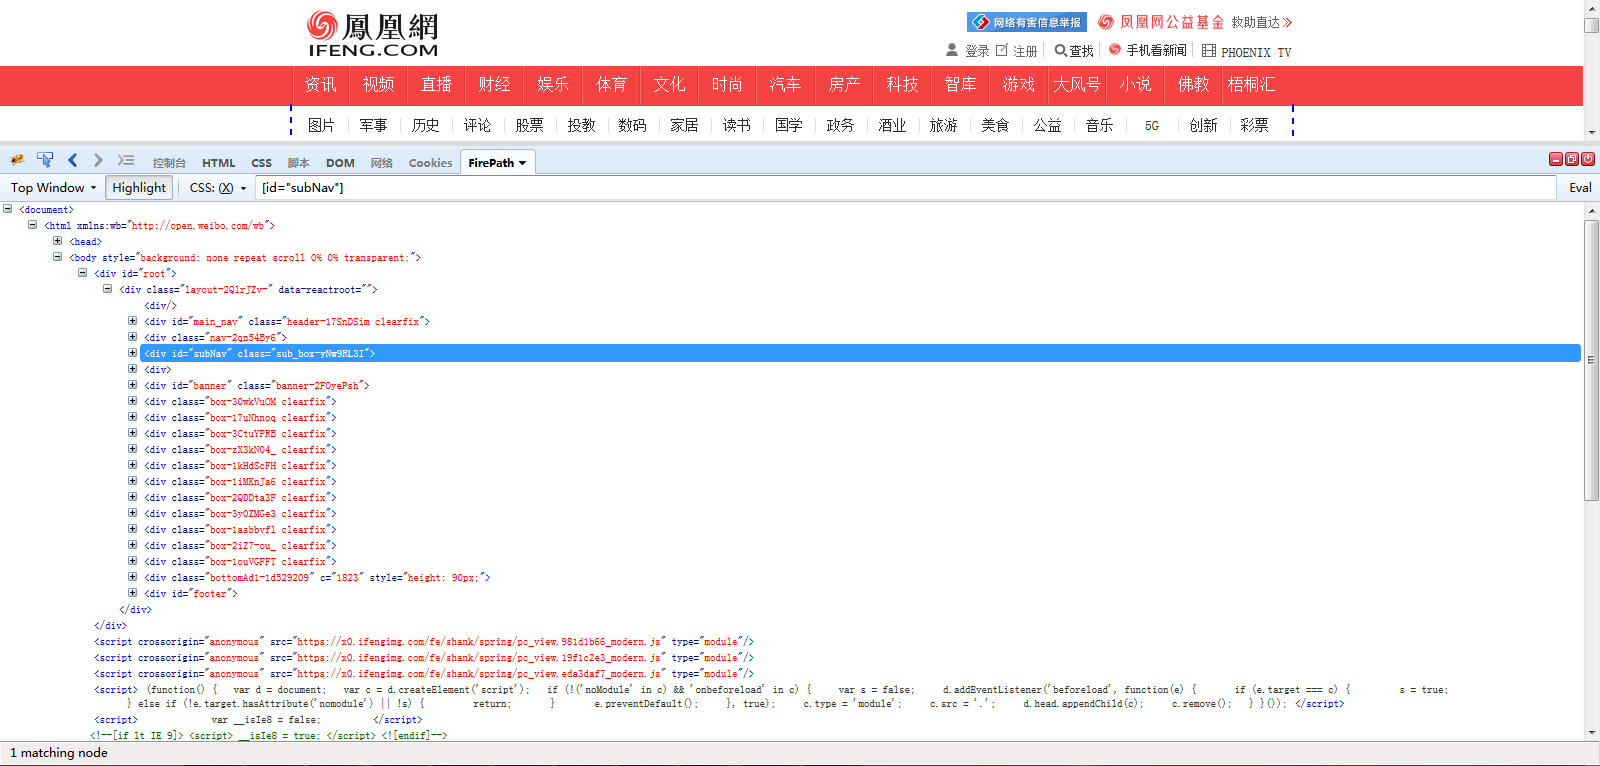Click the Highlight button

[x=139, y=187]
